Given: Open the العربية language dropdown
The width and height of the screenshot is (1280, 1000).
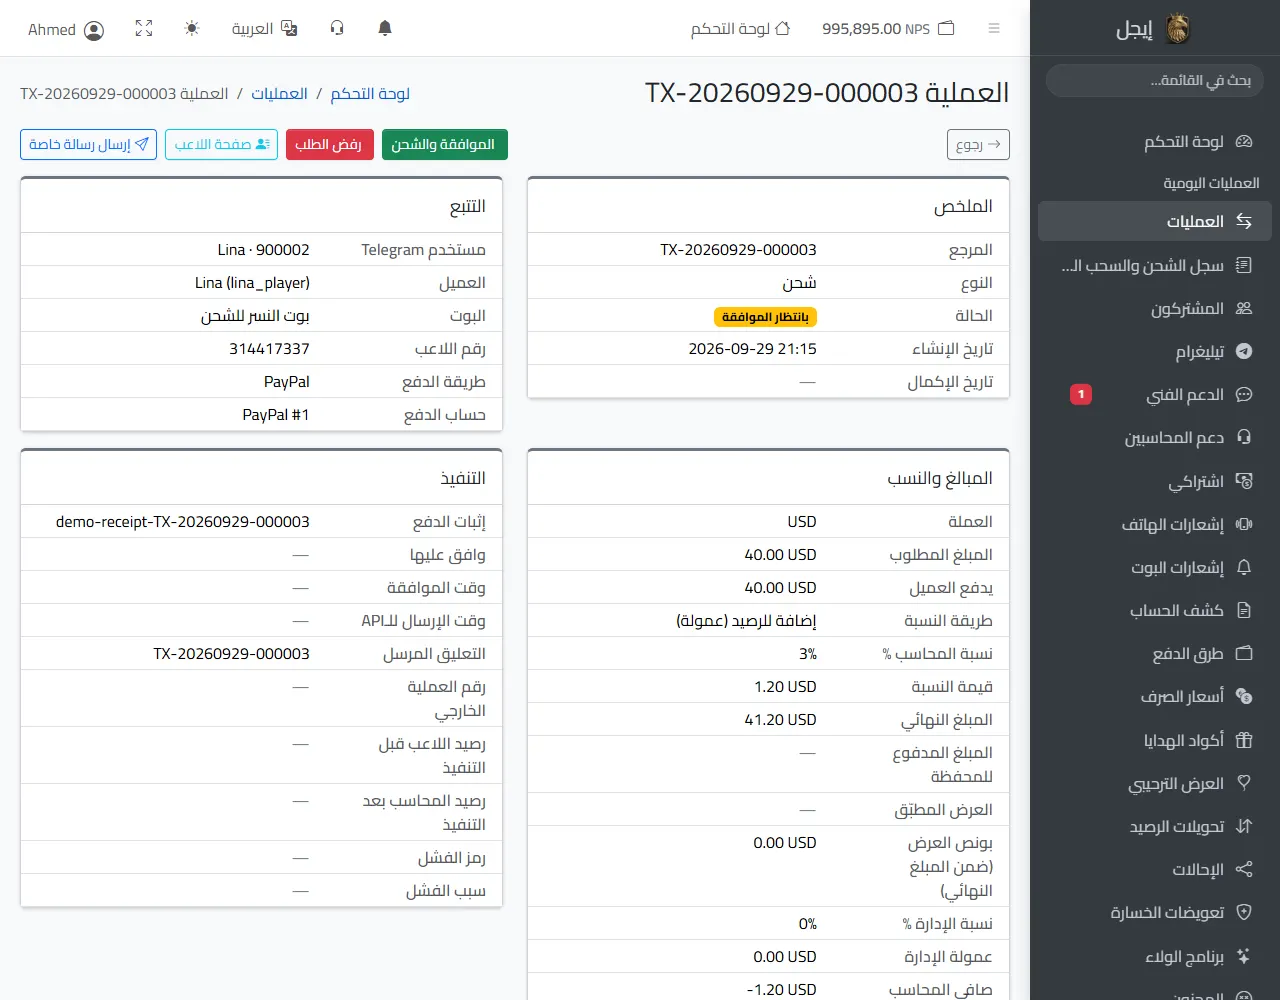Looking at the screenshot, I should pyautogui.click(x=265, y=29).
